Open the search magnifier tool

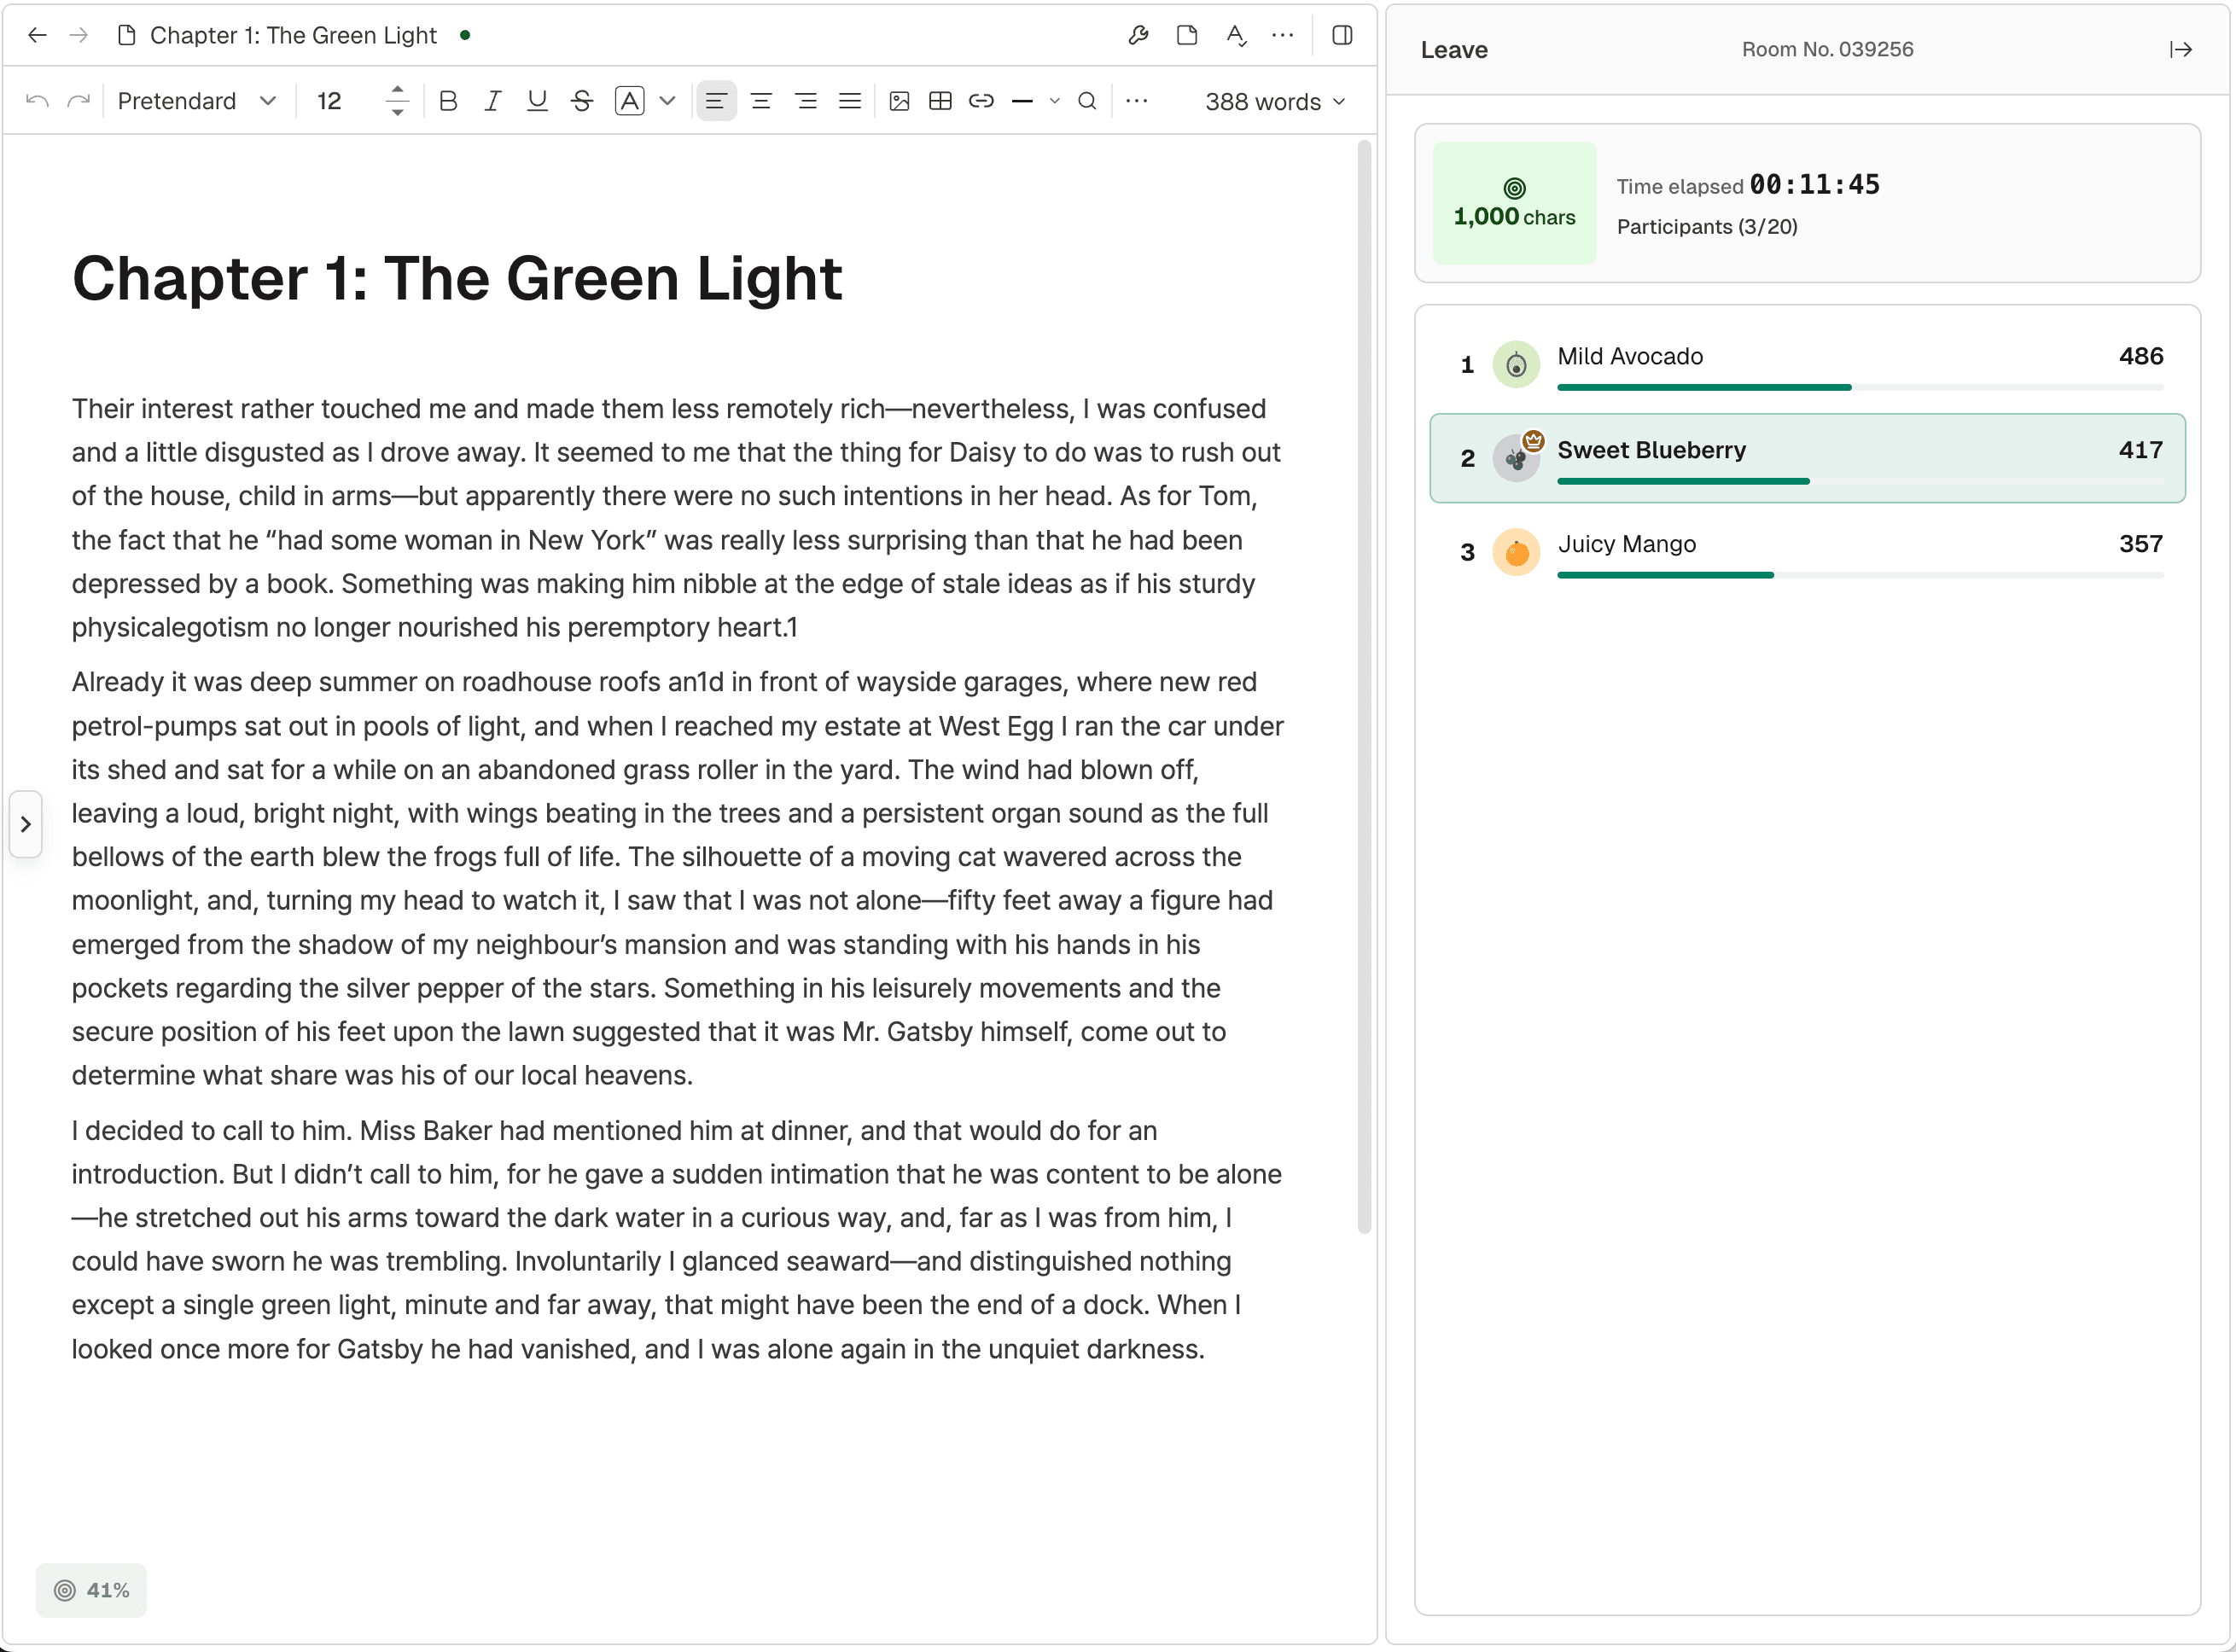pos(1087,101)
